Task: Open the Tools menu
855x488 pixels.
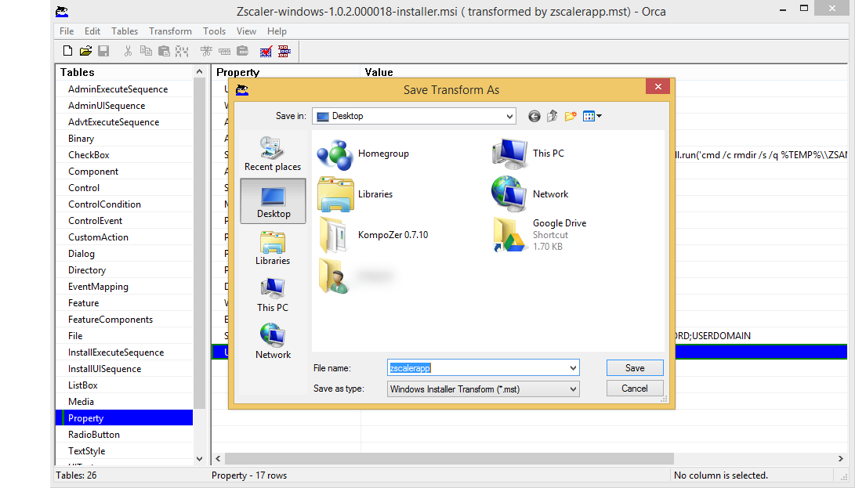Action: click(214, 31)
